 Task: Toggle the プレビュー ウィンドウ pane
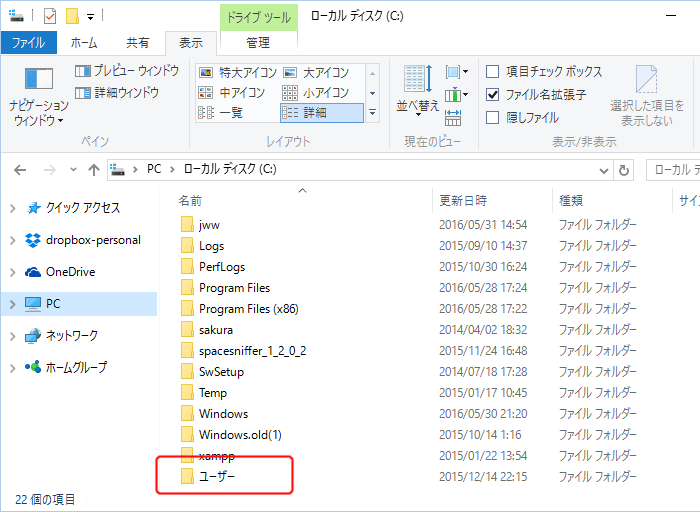tap(127, 71)
